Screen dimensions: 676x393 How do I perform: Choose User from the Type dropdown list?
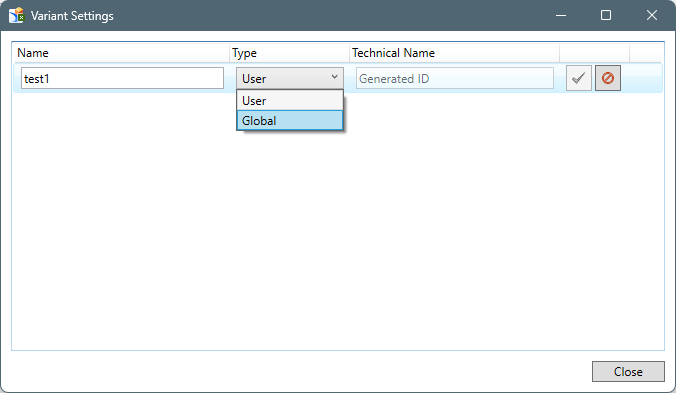tap(290, 101)
